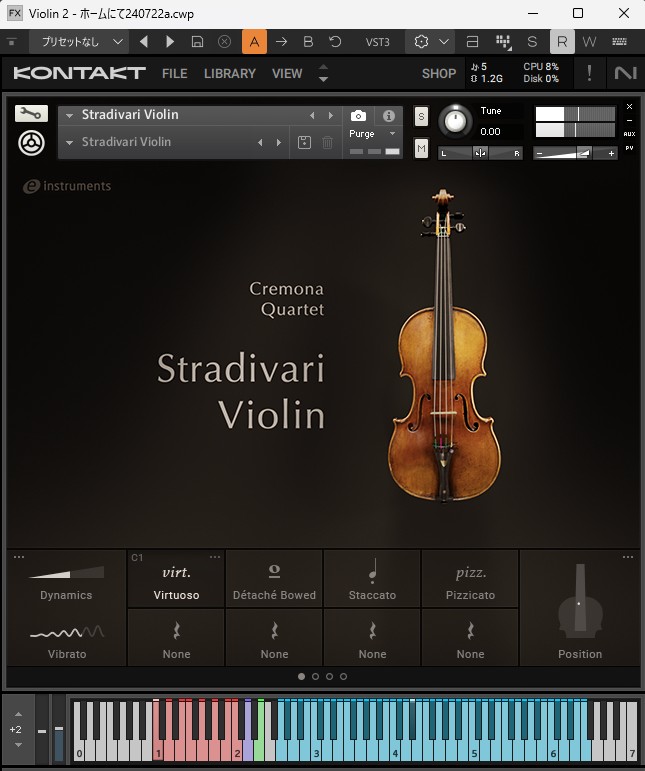Expand the gear settings dropdown arrow
Viewport: 645px width, 771px height.
443,42
